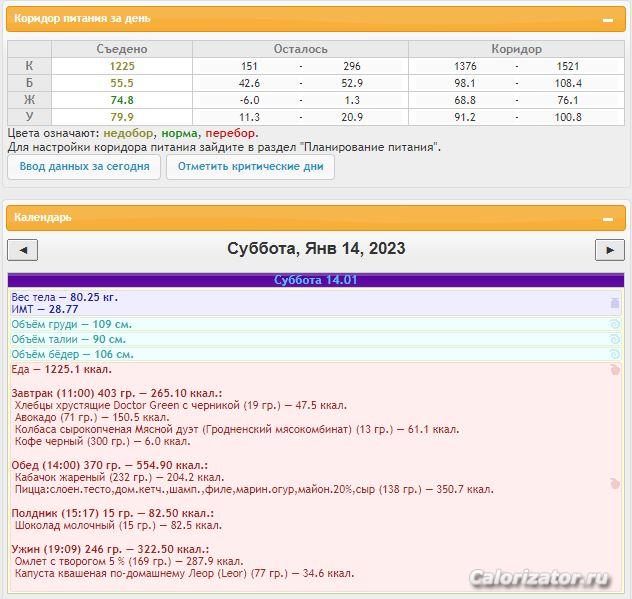
Task: Open the Обед (14:00) meal entry
Action: pos(109,465)
